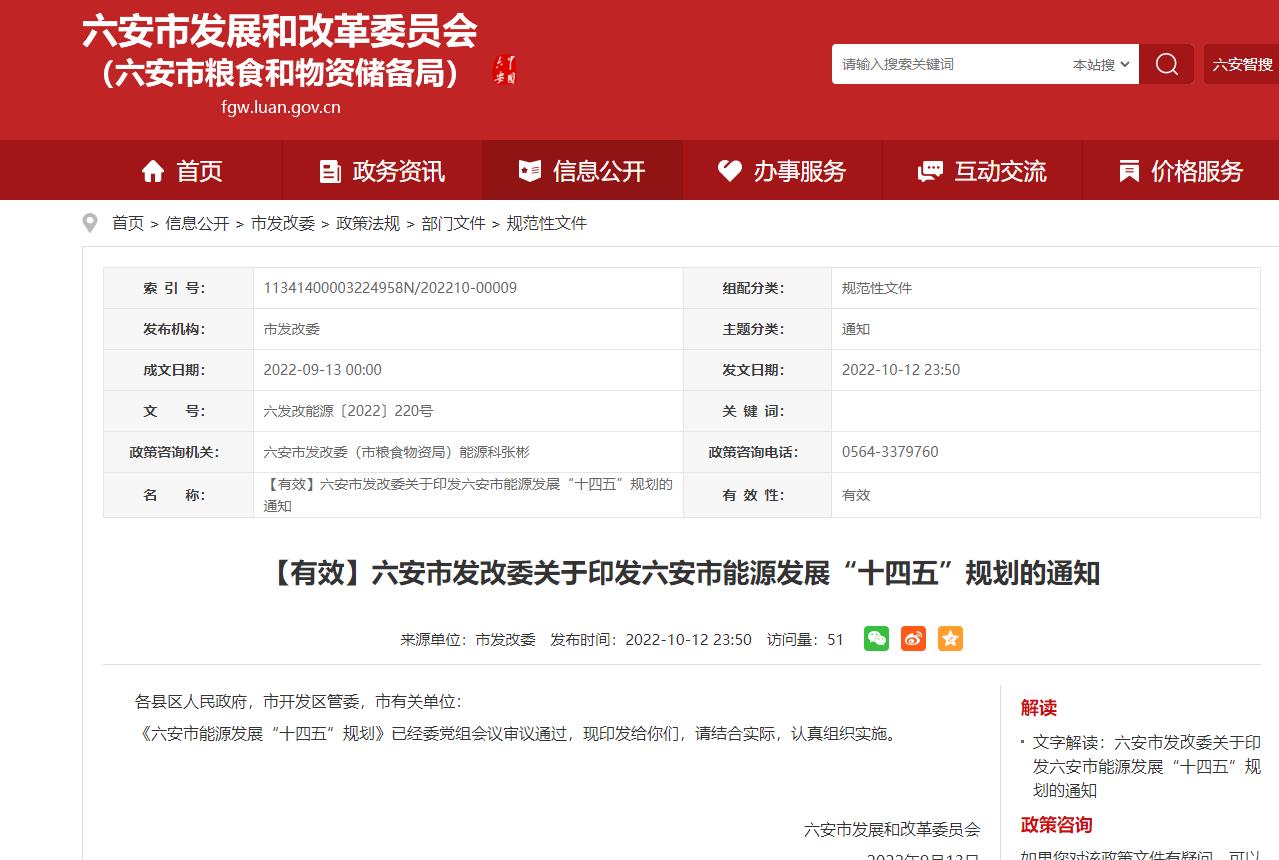Click the price tag icon beside 价格服务
Viewport: 1279px width, 860px height.
(x=1132, y=170)
